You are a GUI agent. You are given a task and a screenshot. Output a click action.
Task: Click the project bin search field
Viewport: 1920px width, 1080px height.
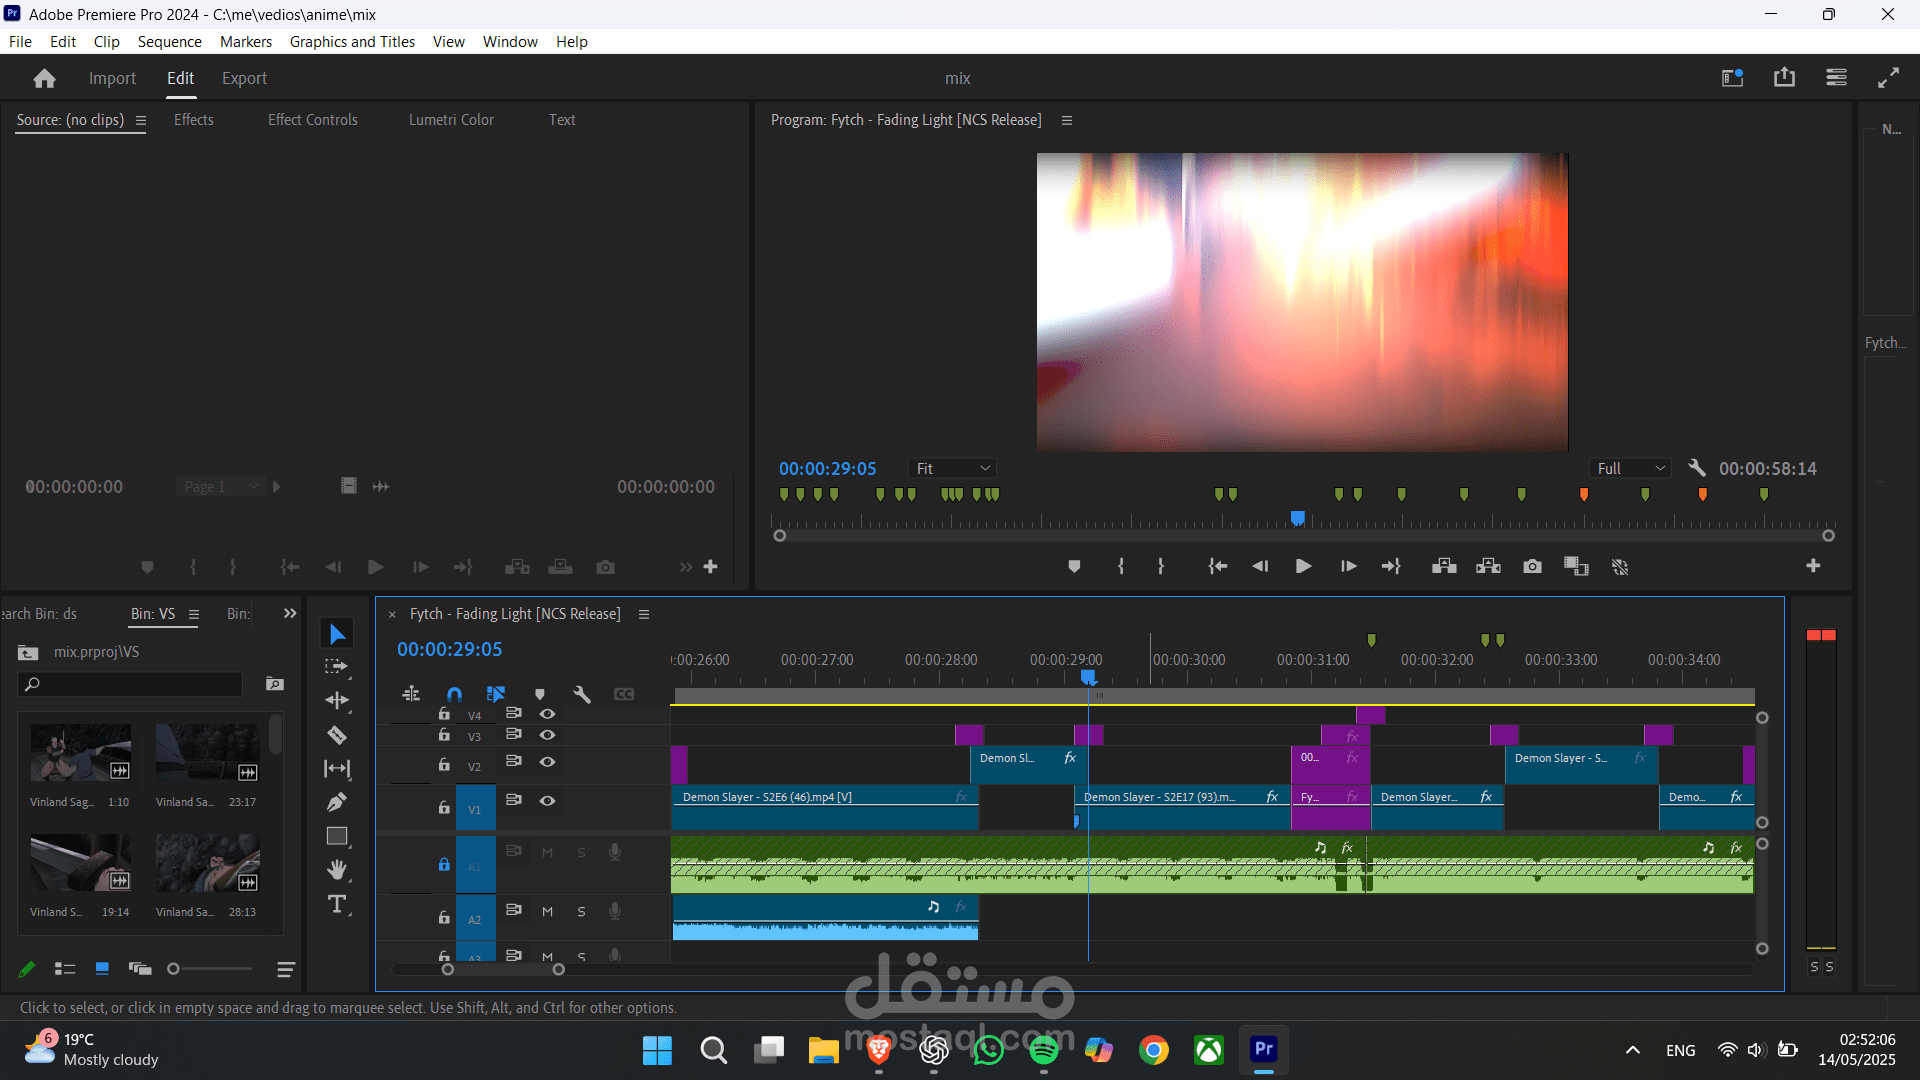[x=132, y=684]
